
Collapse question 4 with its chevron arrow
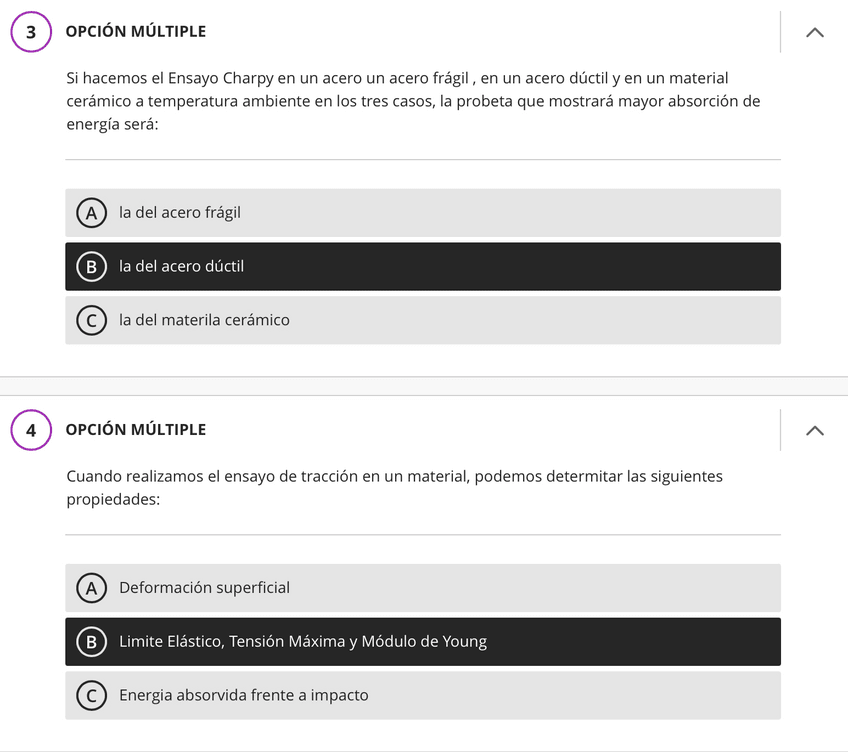tap(814, 430)
